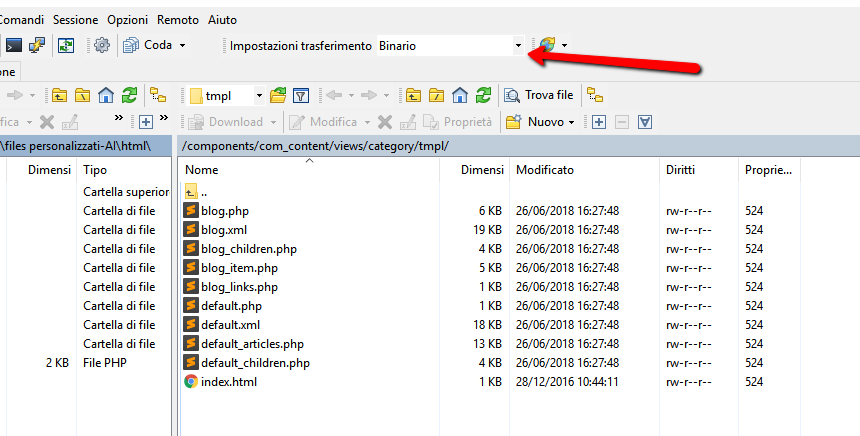Click the remote panel filter icon
The width and height of the screenshot is (860, 436).
click(300, 96)
